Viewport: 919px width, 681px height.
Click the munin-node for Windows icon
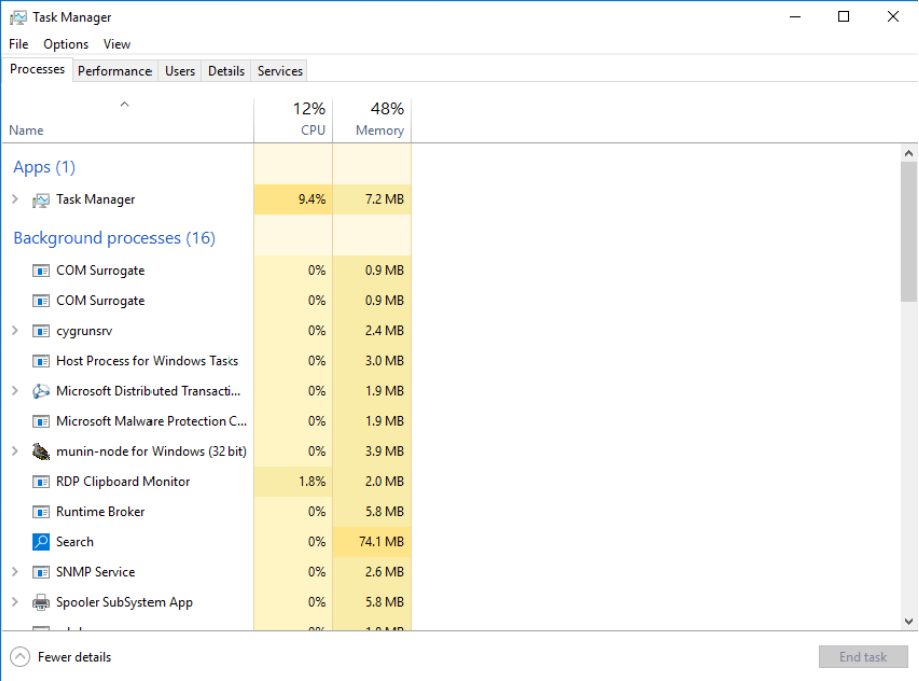pyautogui.click(x=40, y=451)
